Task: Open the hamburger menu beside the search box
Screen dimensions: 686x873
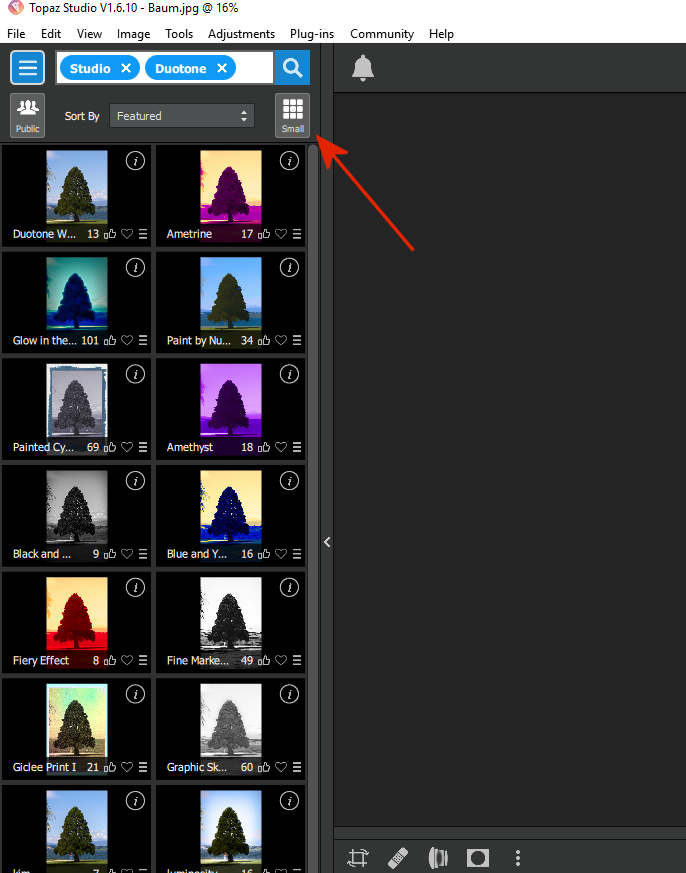Action: click(x=28, y=68)
